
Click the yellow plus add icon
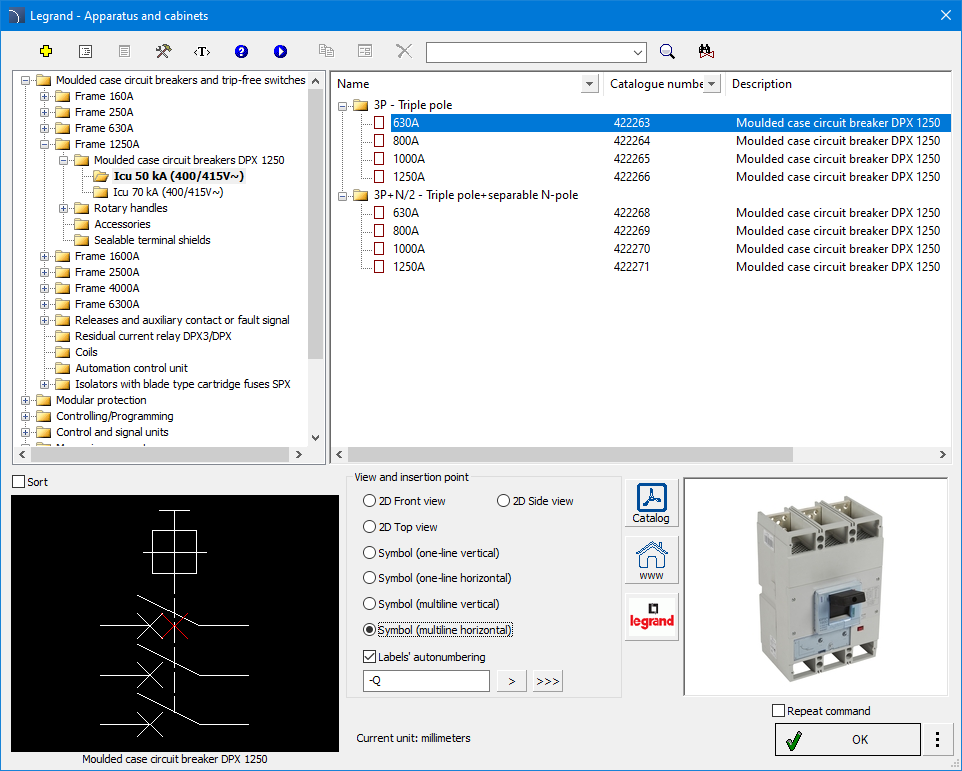coord(46,52)
